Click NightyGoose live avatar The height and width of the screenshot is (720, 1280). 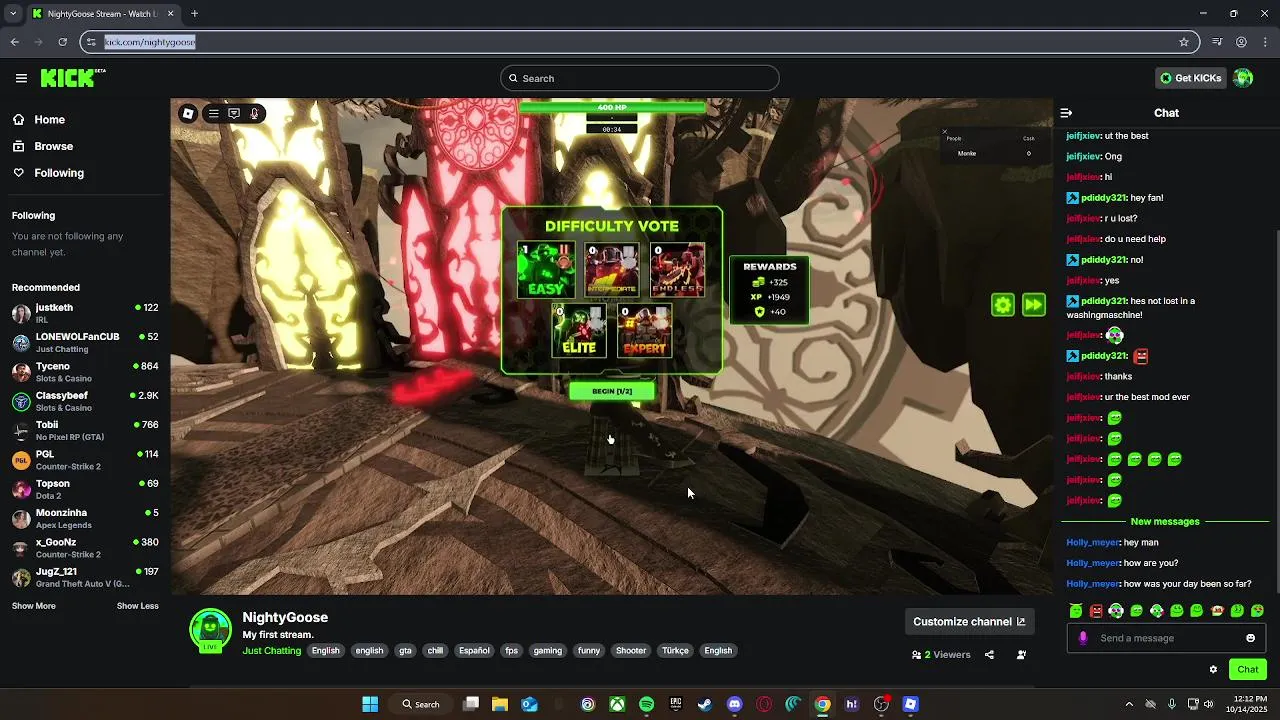point(210,630)
